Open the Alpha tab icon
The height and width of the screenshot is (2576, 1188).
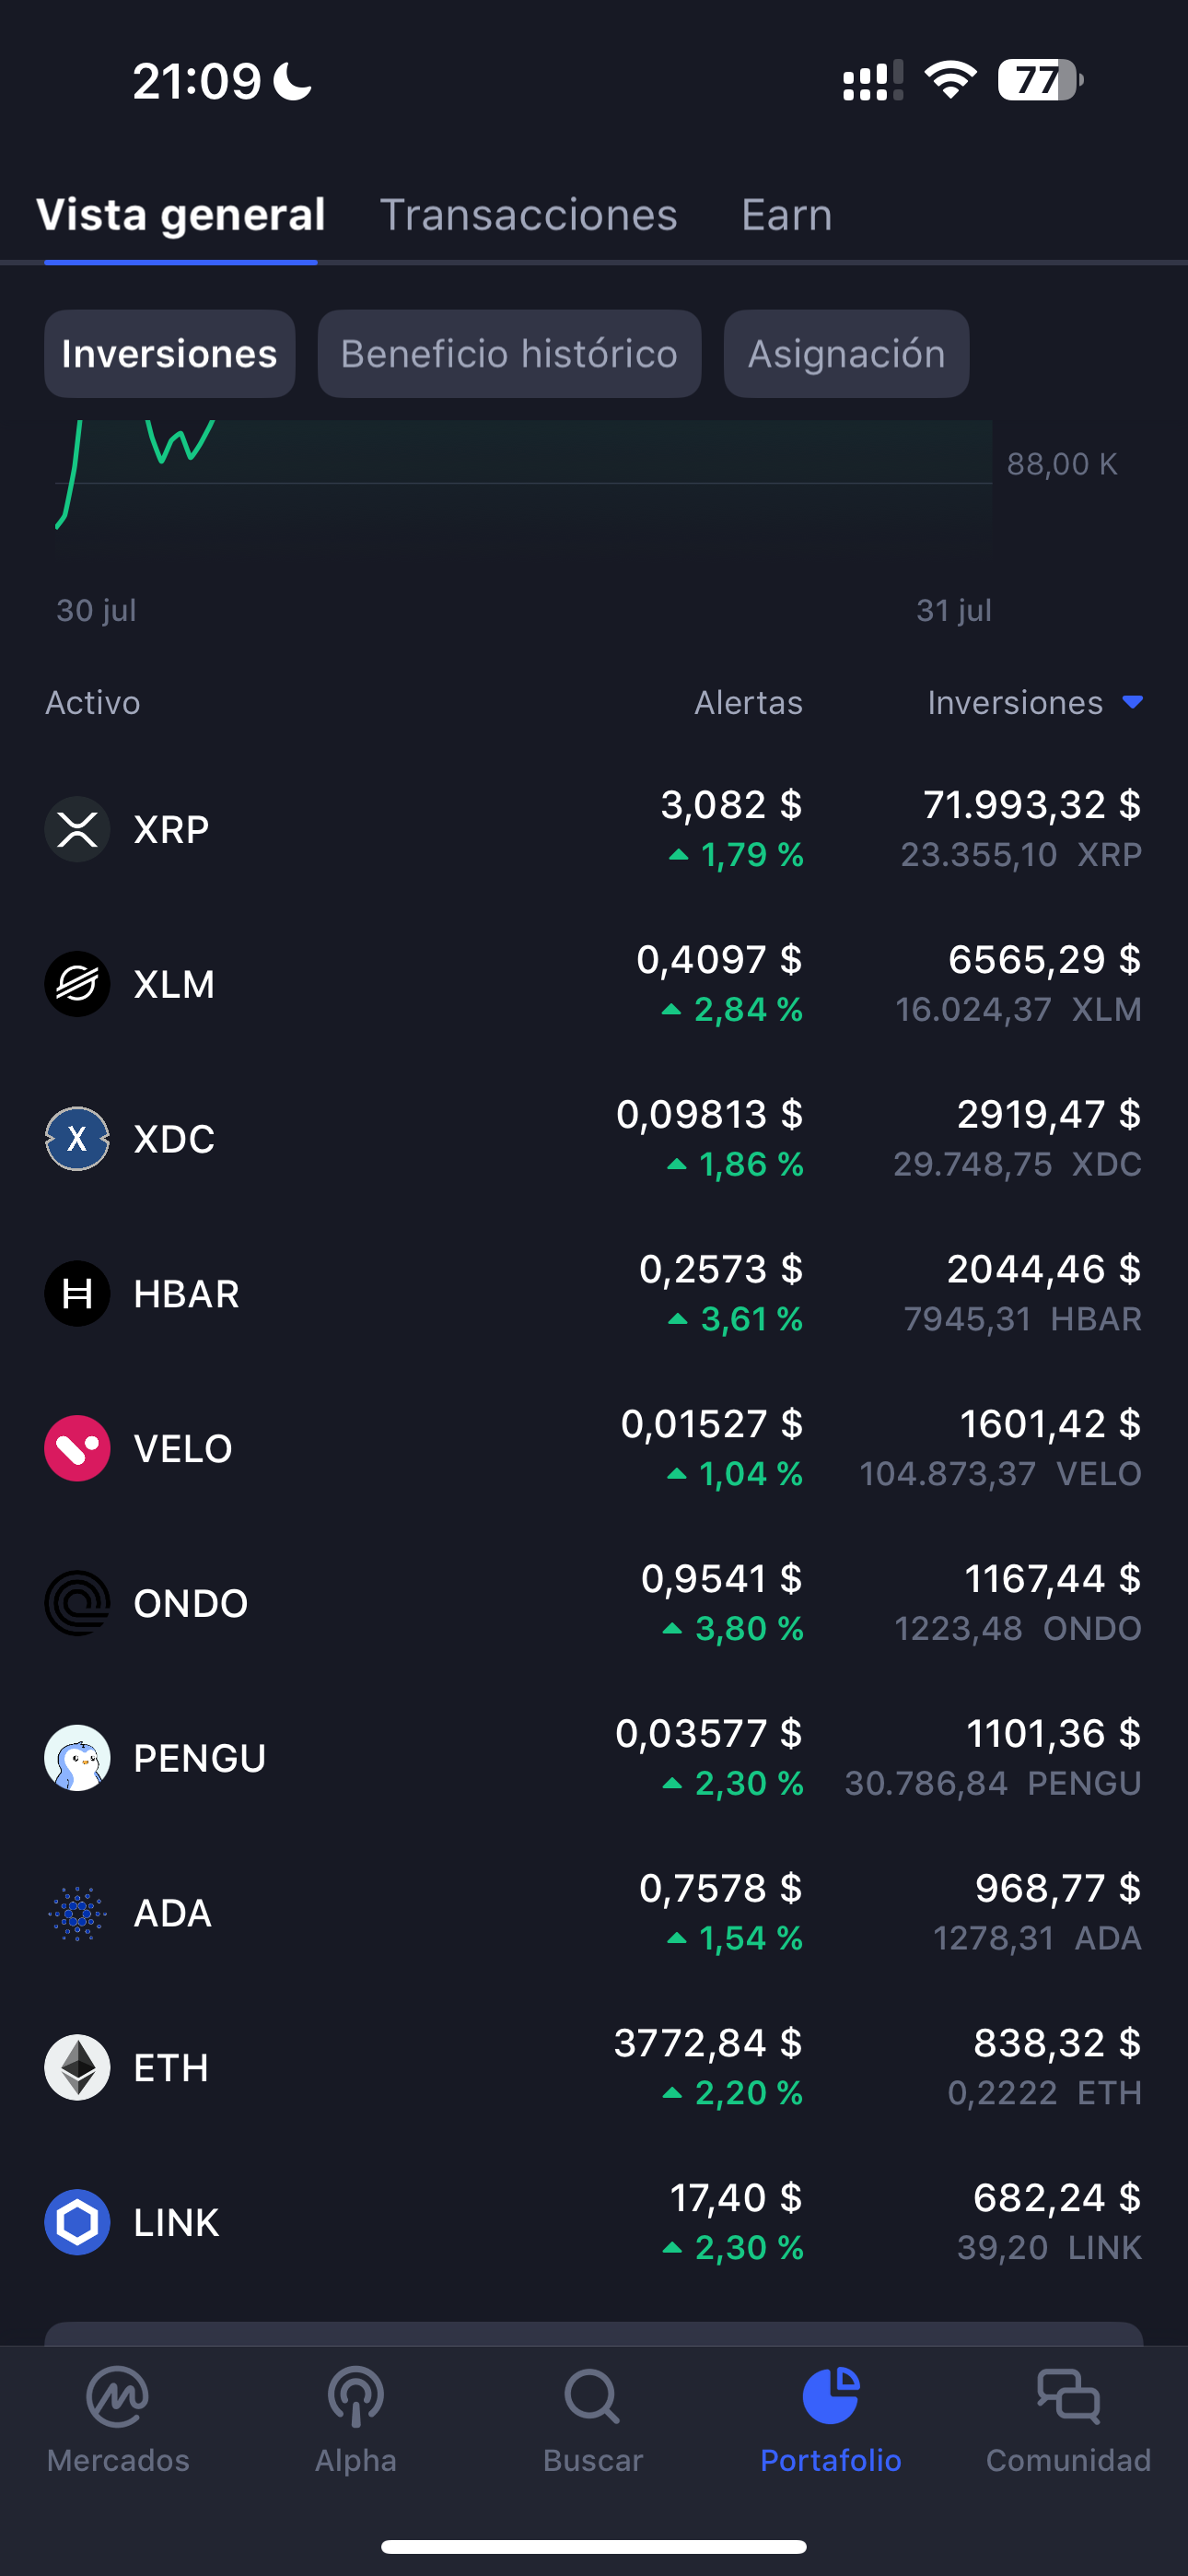[356, 2396]
